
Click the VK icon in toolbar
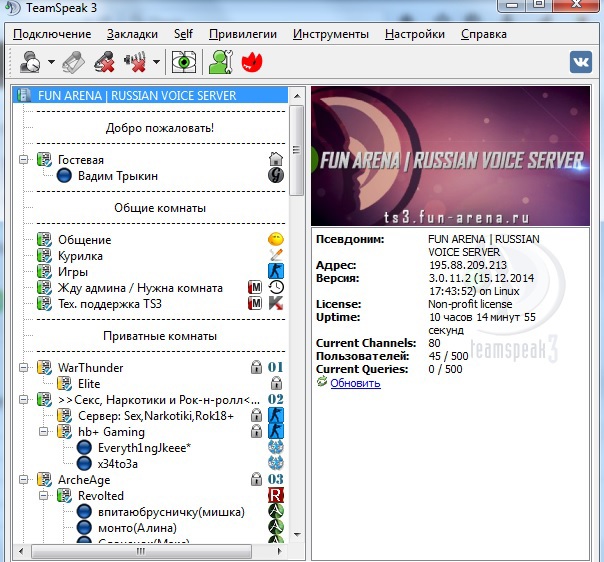pyautogui.click(x=581, y=62)
